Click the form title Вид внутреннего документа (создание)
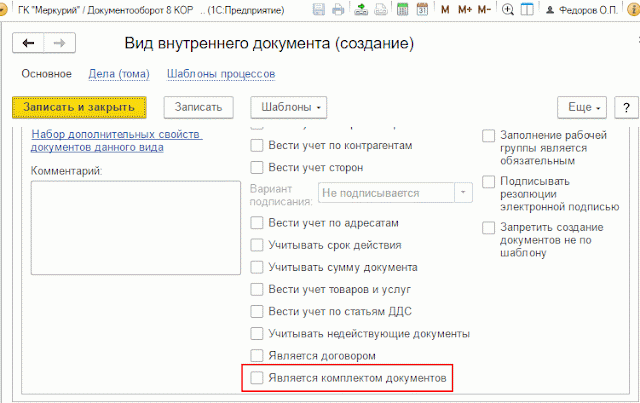 click(269, 43)
